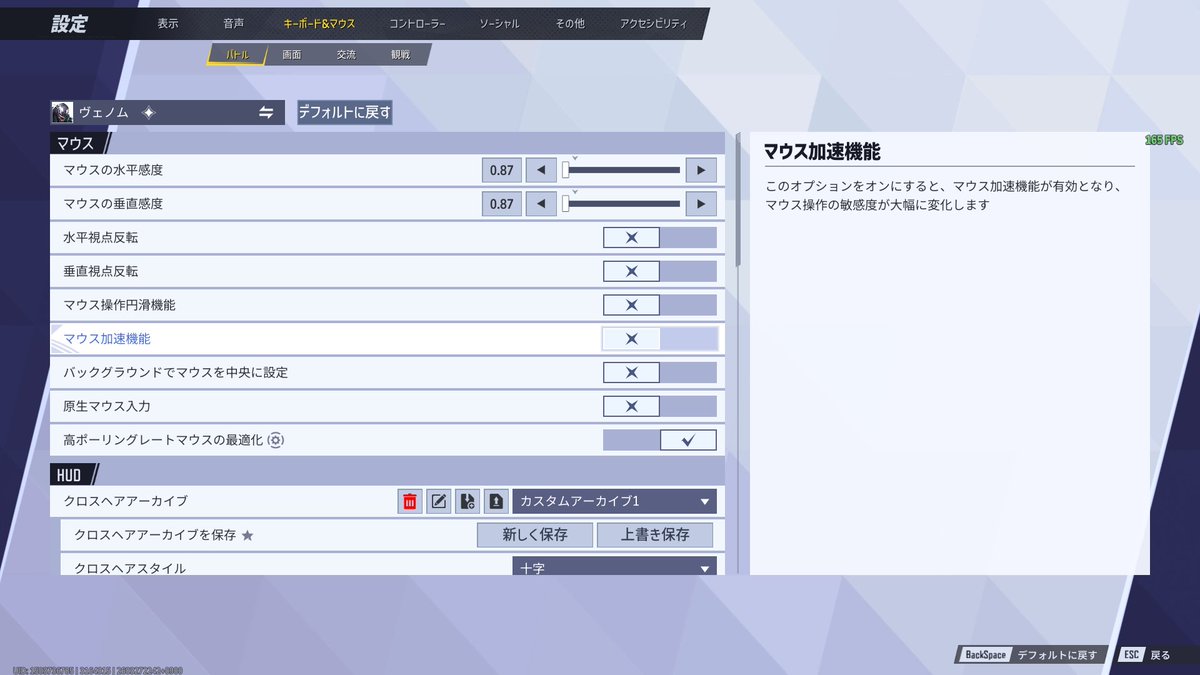This screenshot has height=675, width=1200.
Task: Enable マウス加速機能 toggle
Action: [x=660, y=339]
